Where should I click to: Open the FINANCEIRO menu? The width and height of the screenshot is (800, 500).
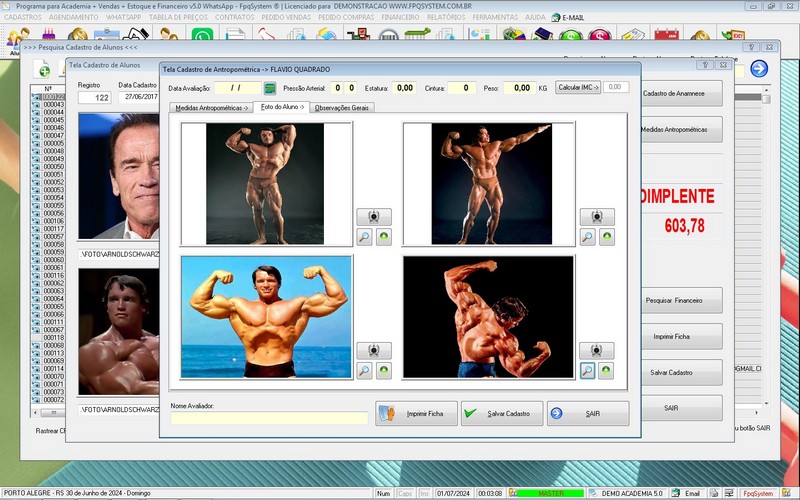coord(400,17)
